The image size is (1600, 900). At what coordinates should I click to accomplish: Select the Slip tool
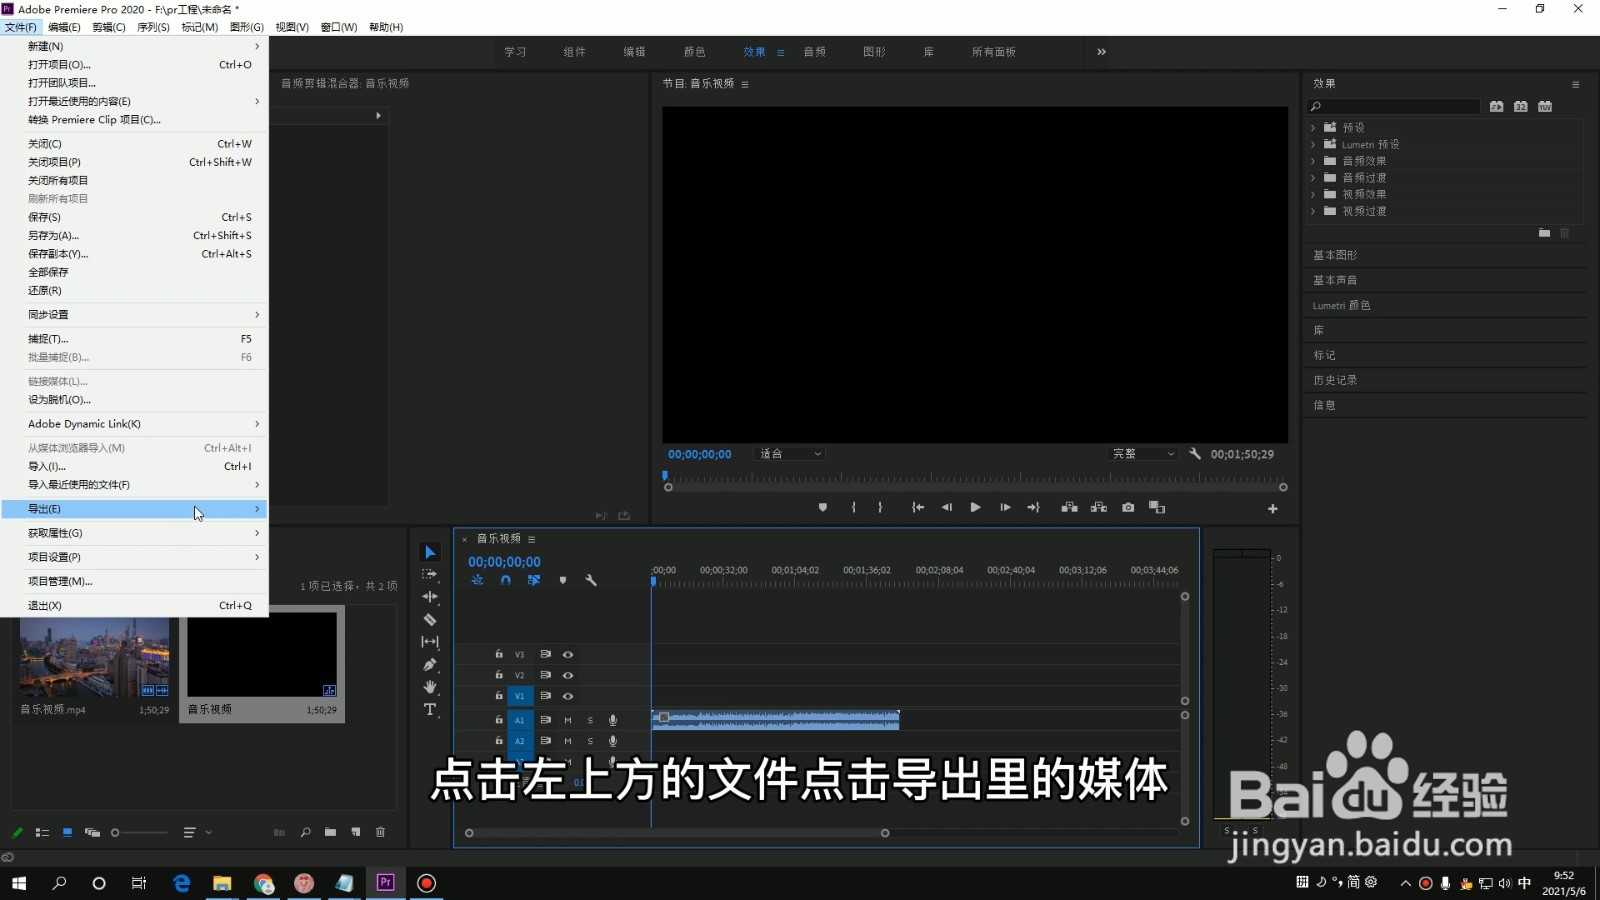coord(430,642)
